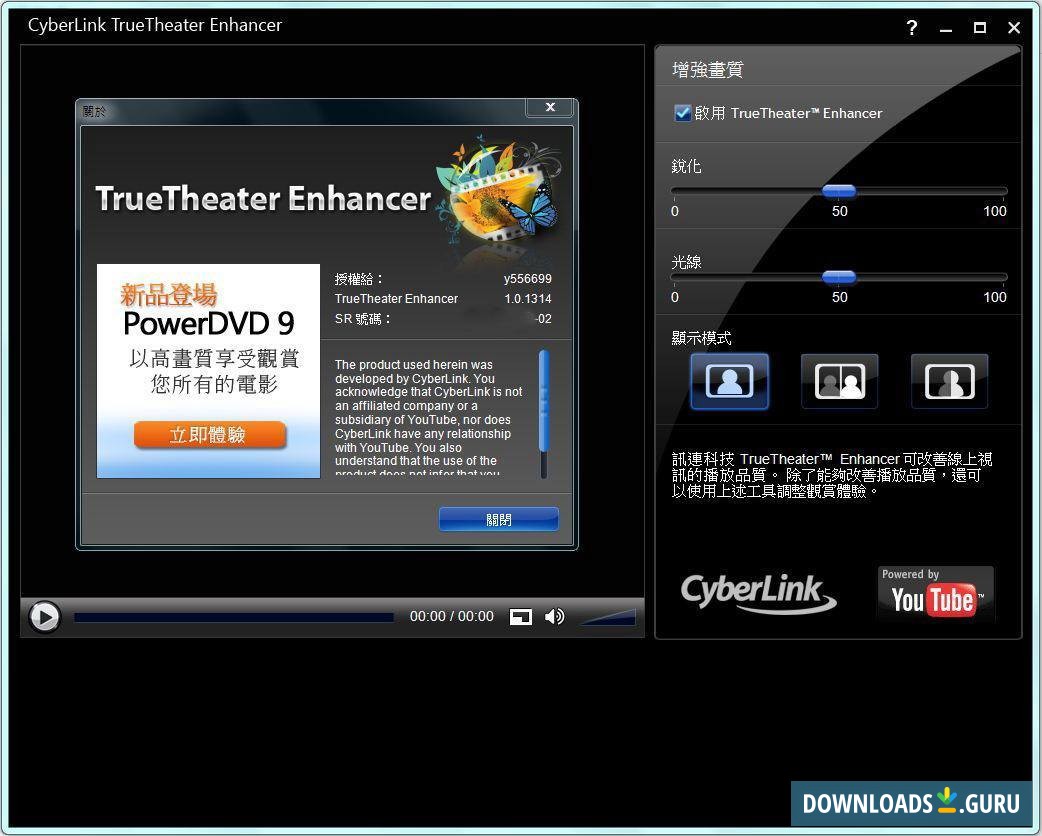Adjust the volume slider next to the speaker
Image resolution: width=1042 pixels, height=836 pixels.
[x=610, y=617]
